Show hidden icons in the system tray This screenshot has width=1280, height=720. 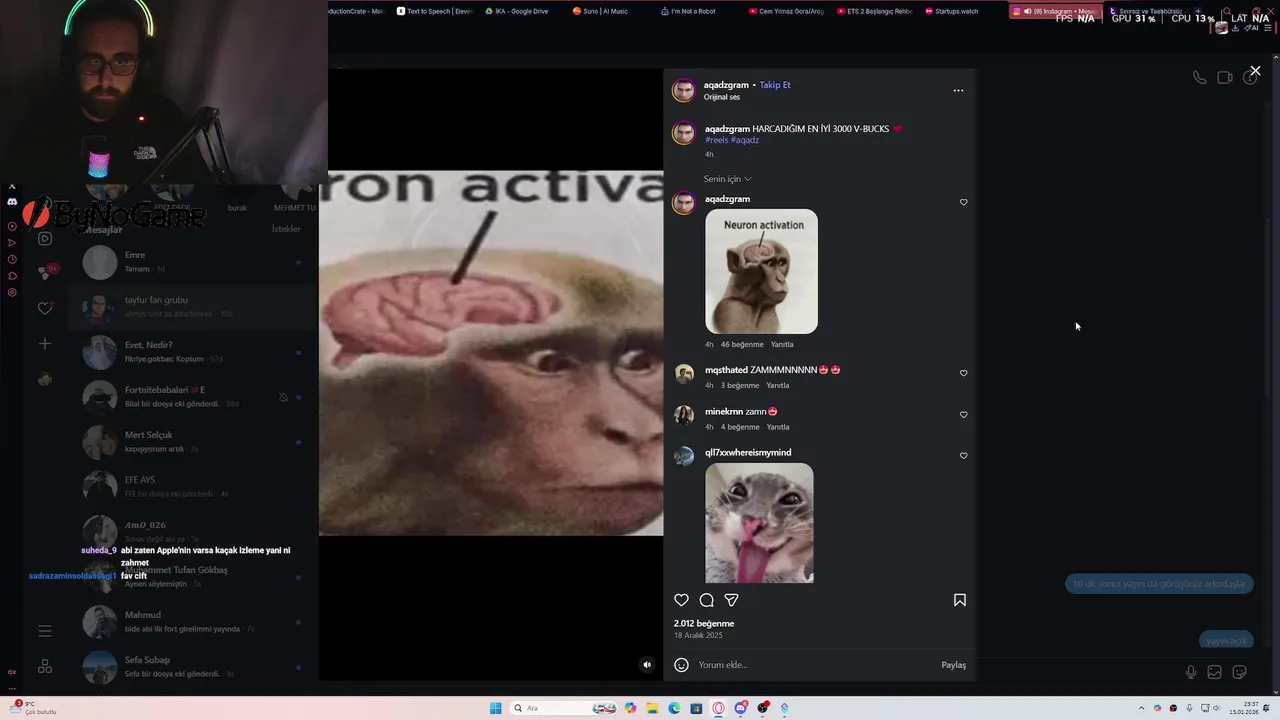[x=1142, y=708]
